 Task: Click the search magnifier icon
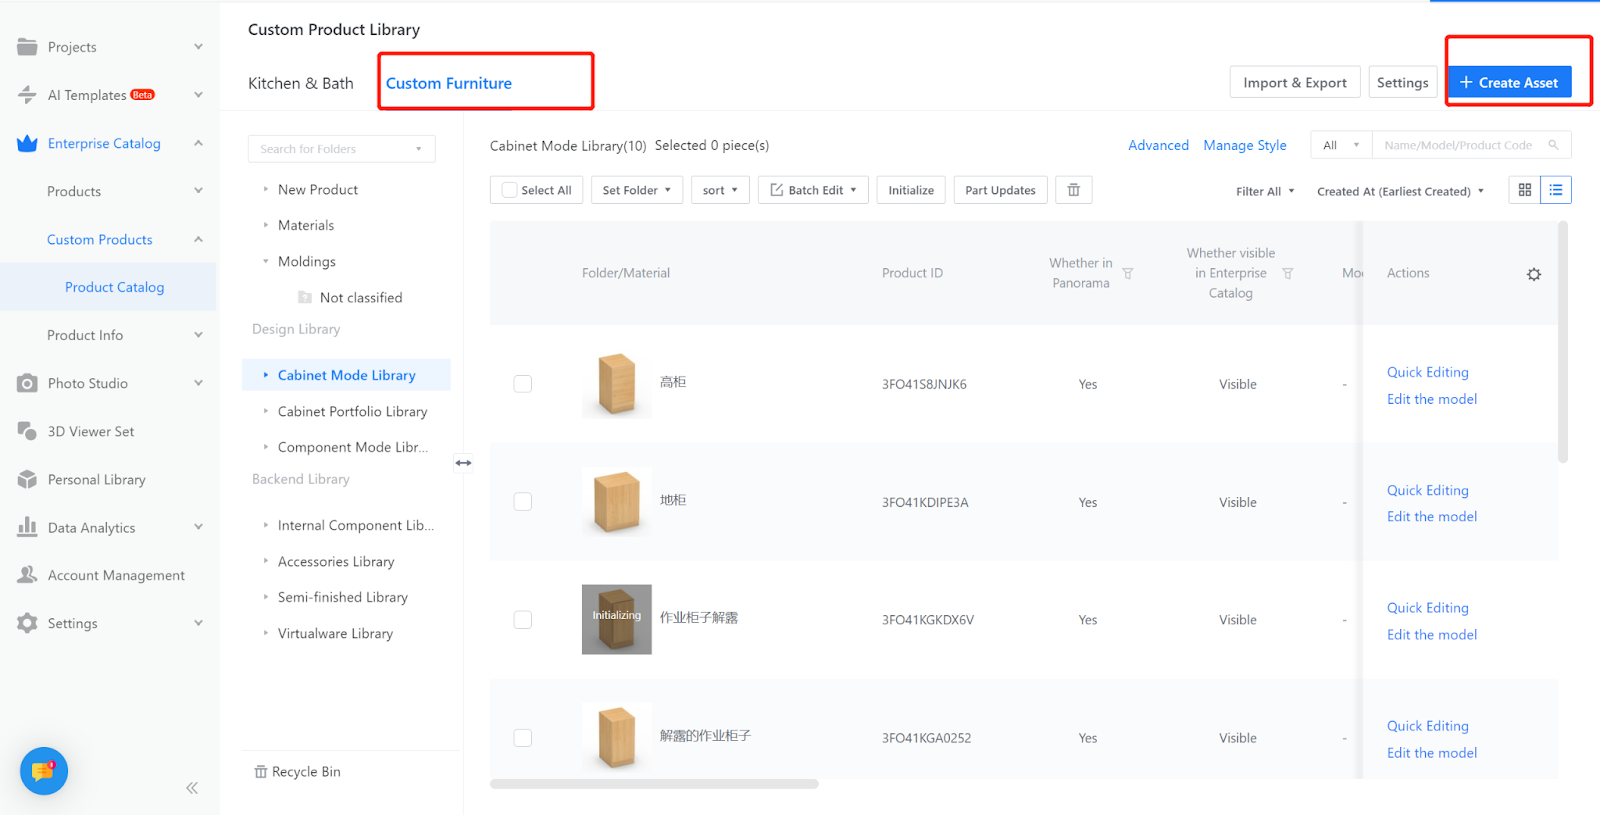point(1553,145)
